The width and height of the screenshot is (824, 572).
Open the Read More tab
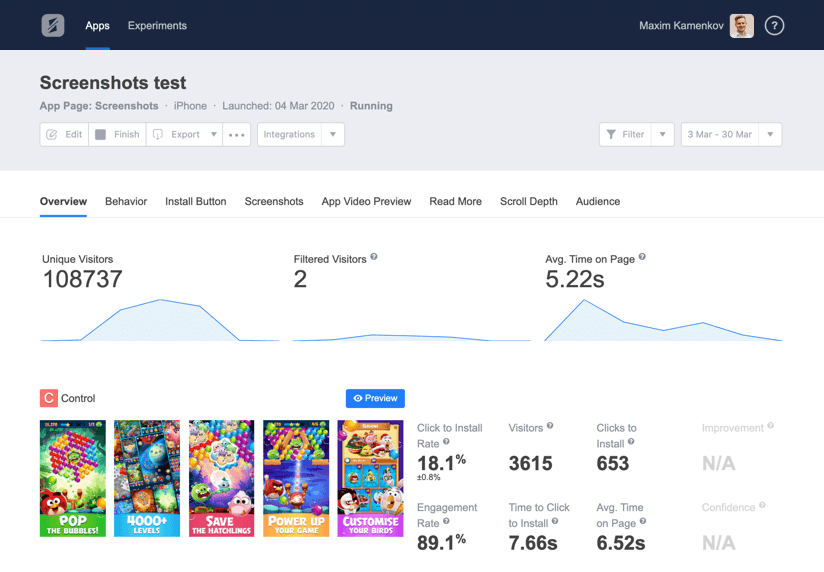point(456,201)
